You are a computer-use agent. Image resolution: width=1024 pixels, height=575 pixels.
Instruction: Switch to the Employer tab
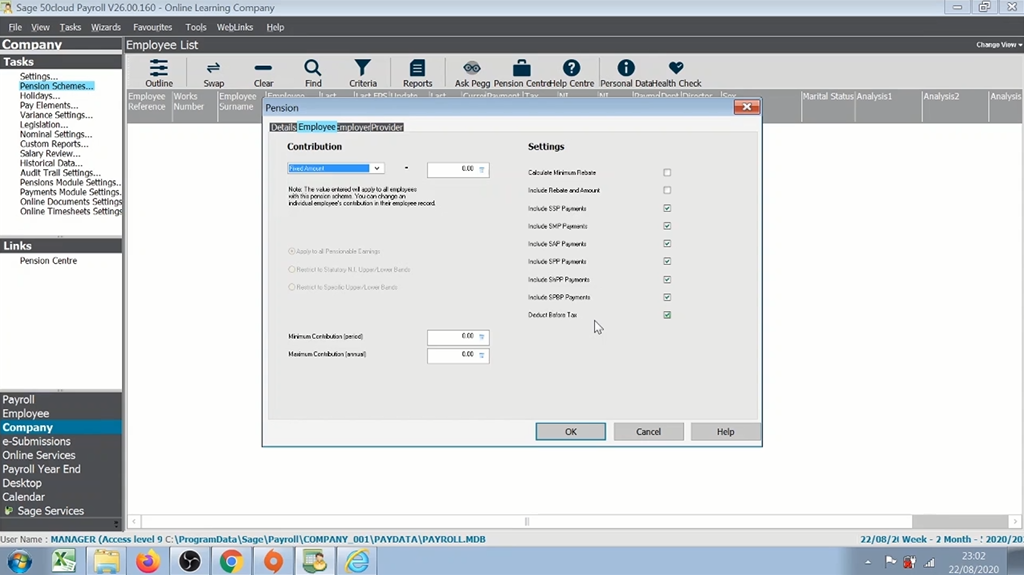[x=354, y=127]
